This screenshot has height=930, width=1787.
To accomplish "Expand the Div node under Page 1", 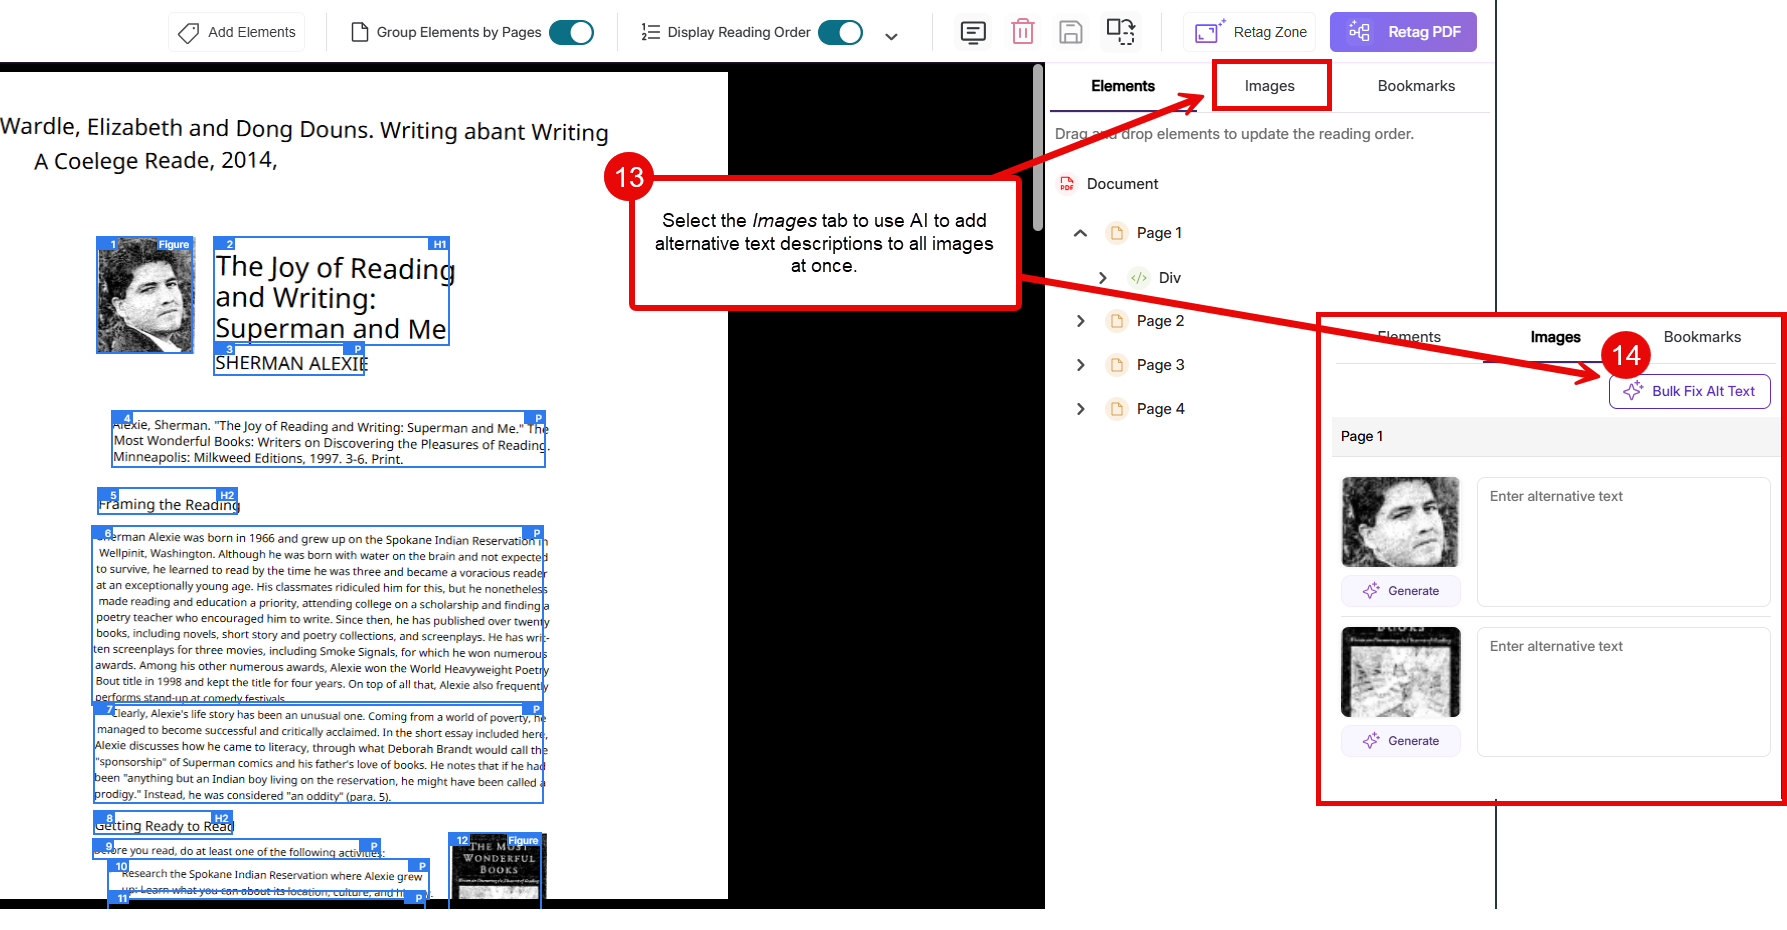I will tap(1102, 278).
